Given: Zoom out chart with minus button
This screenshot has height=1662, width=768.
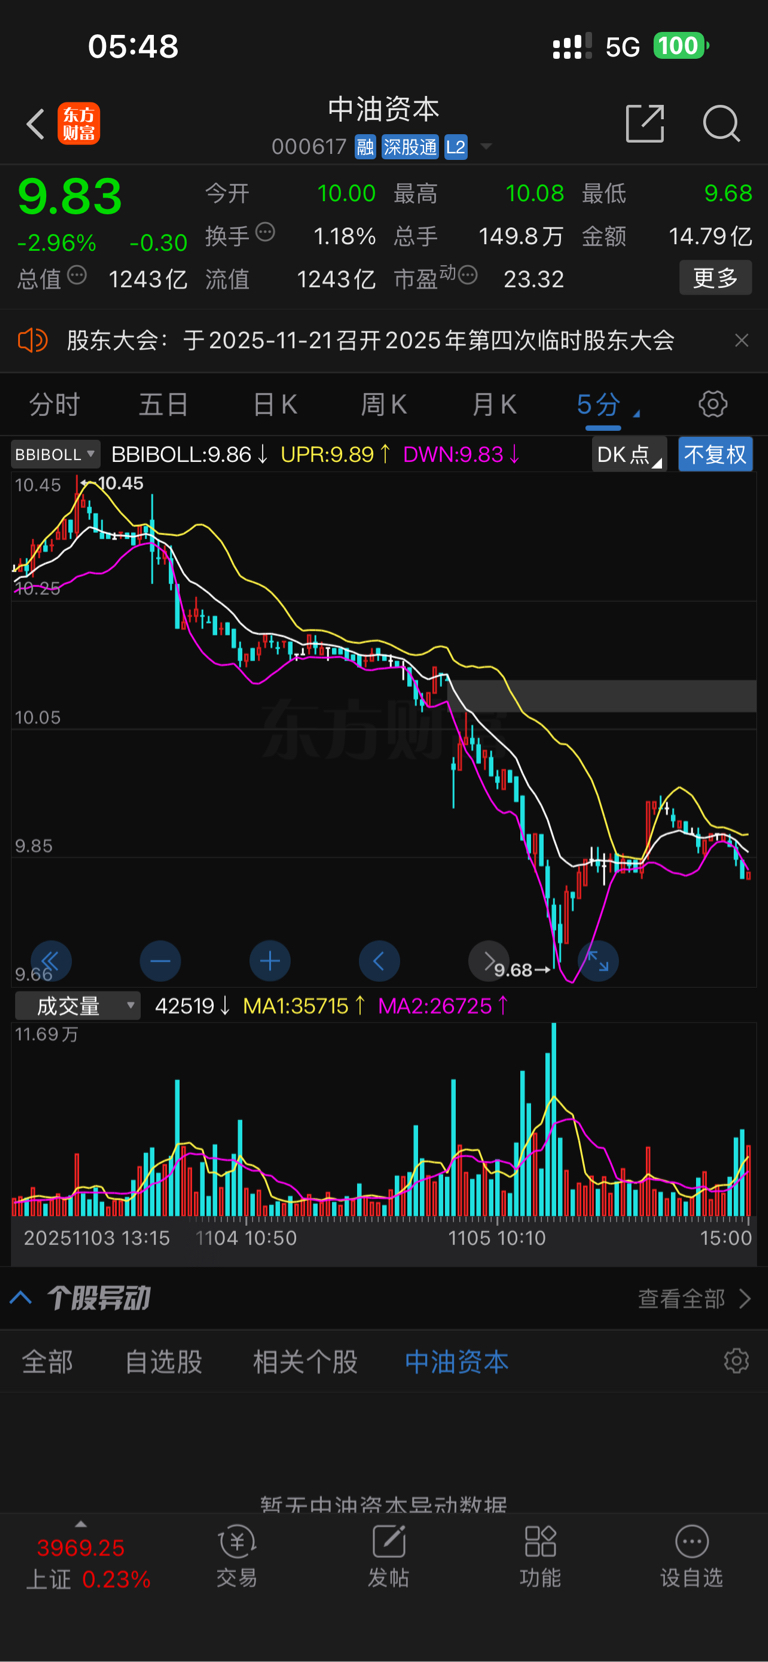Looking at the screenshot, I should coord(160,962).
